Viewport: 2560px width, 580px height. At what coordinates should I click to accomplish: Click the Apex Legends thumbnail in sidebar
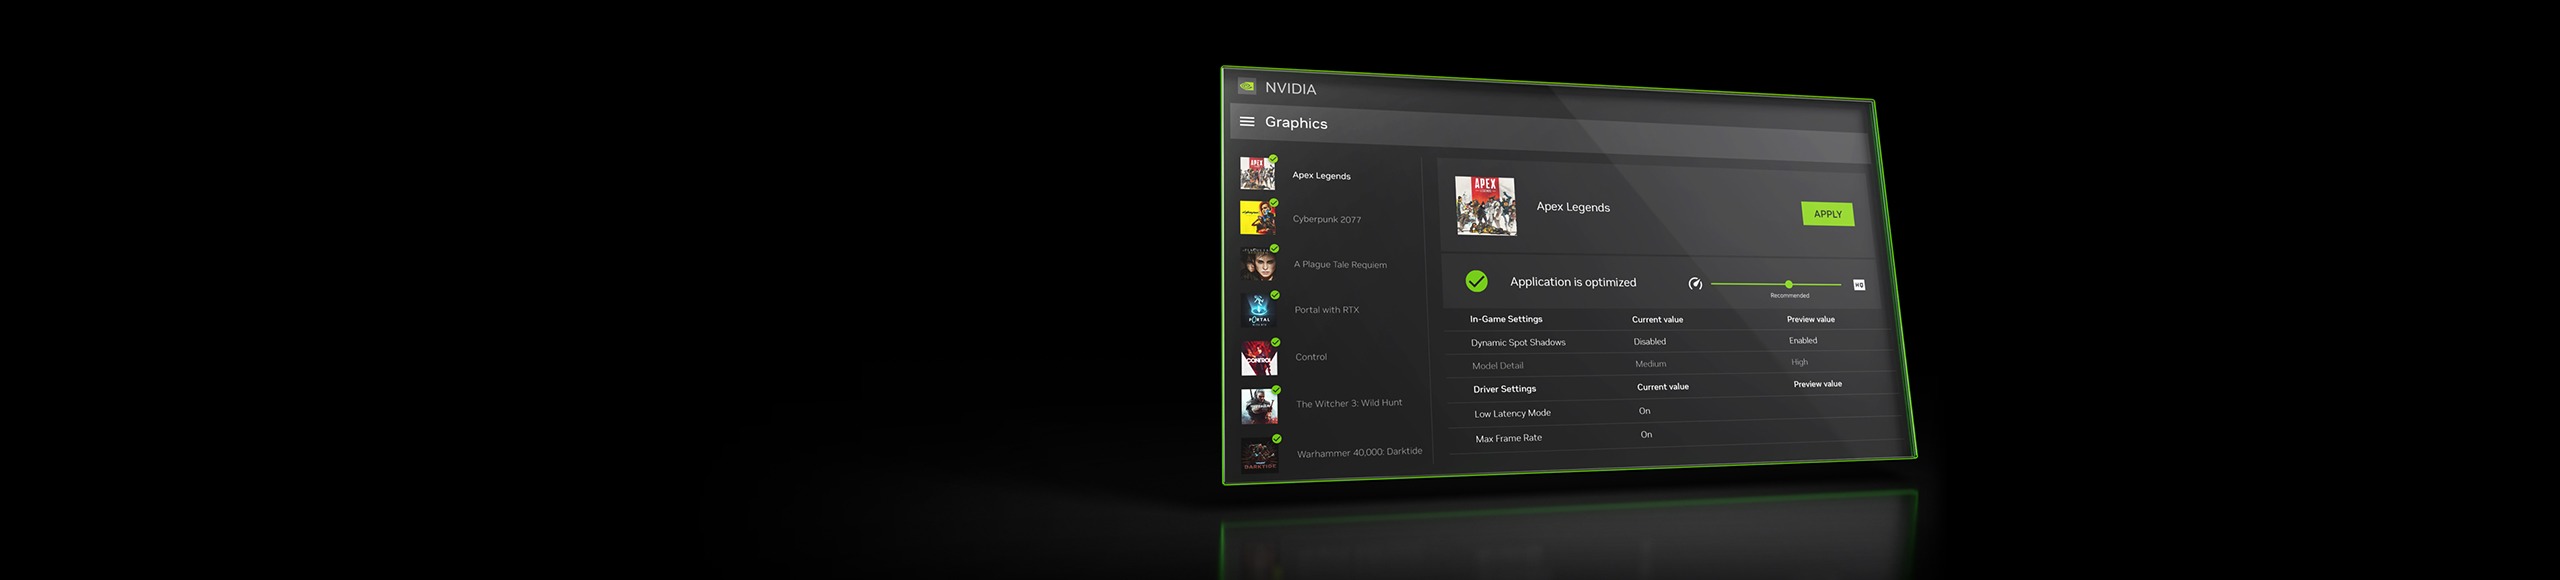click(x=1257, y=174)
